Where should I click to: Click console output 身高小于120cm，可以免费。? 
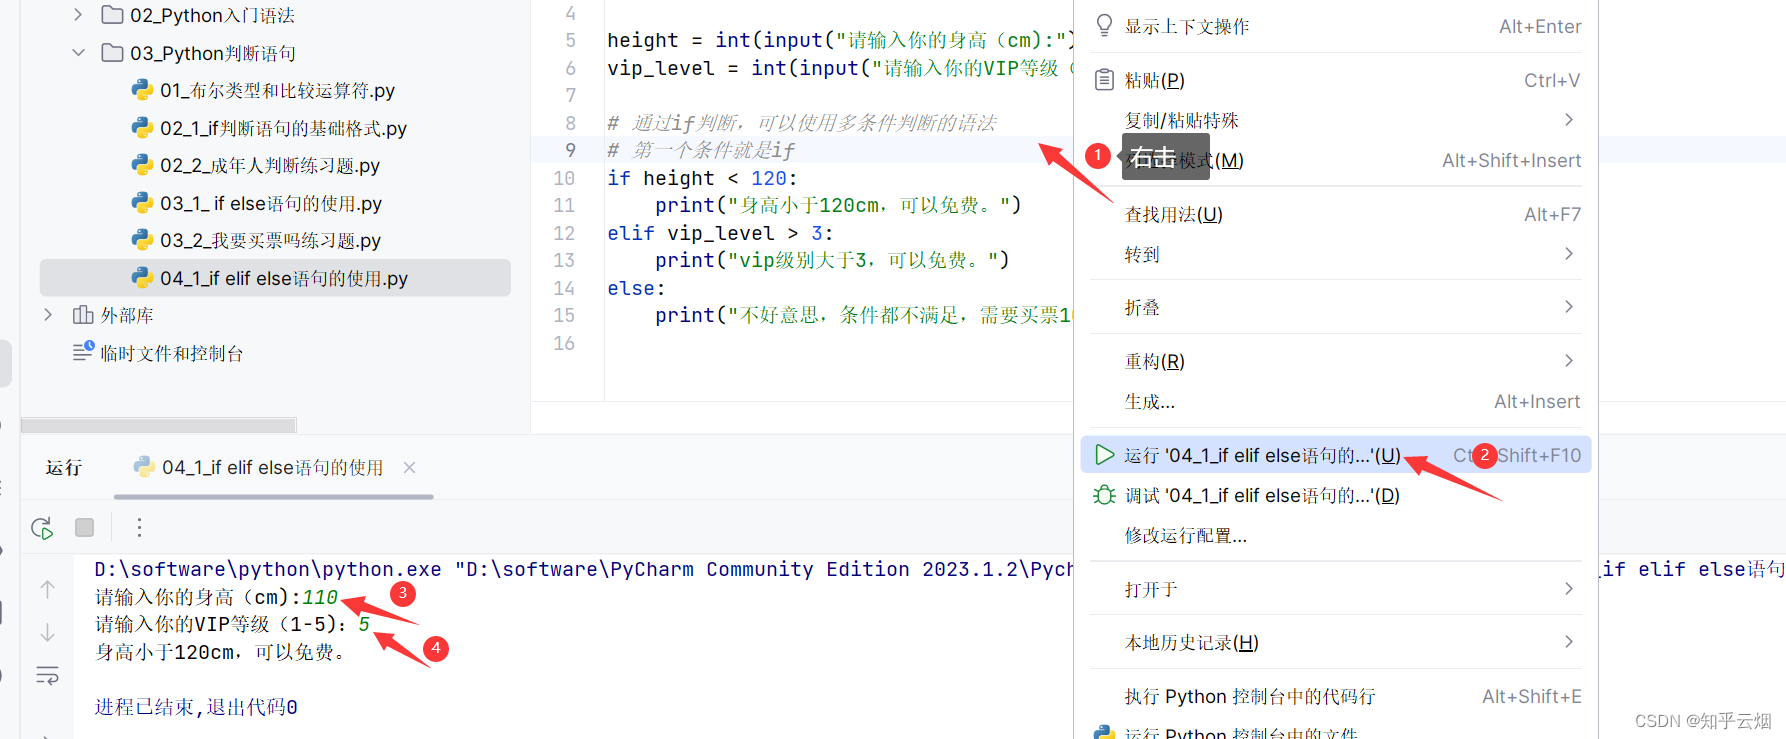point(220,652)
